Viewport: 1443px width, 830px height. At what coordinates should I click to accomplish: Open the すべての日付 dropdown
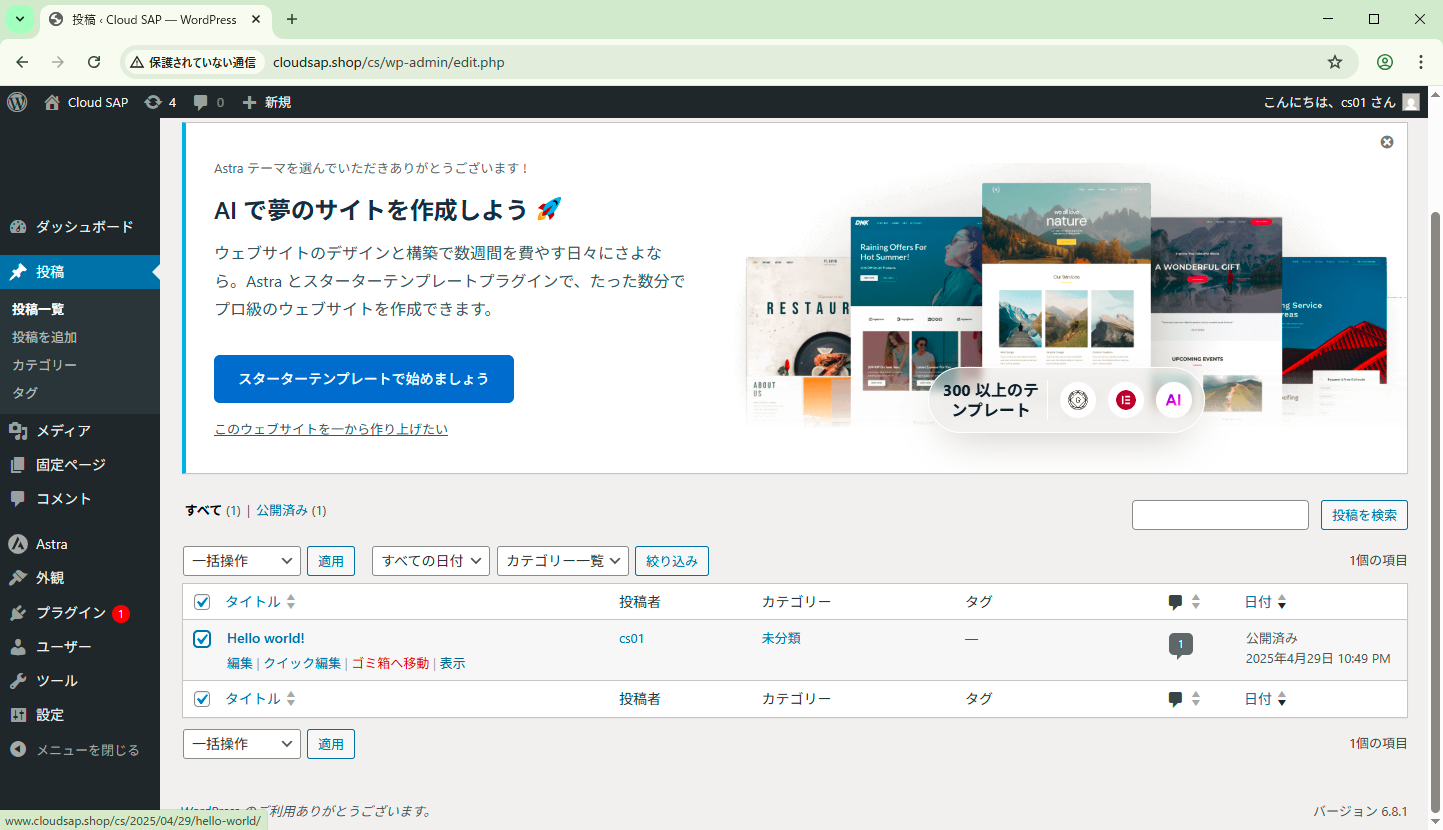(x=431, y=561)
